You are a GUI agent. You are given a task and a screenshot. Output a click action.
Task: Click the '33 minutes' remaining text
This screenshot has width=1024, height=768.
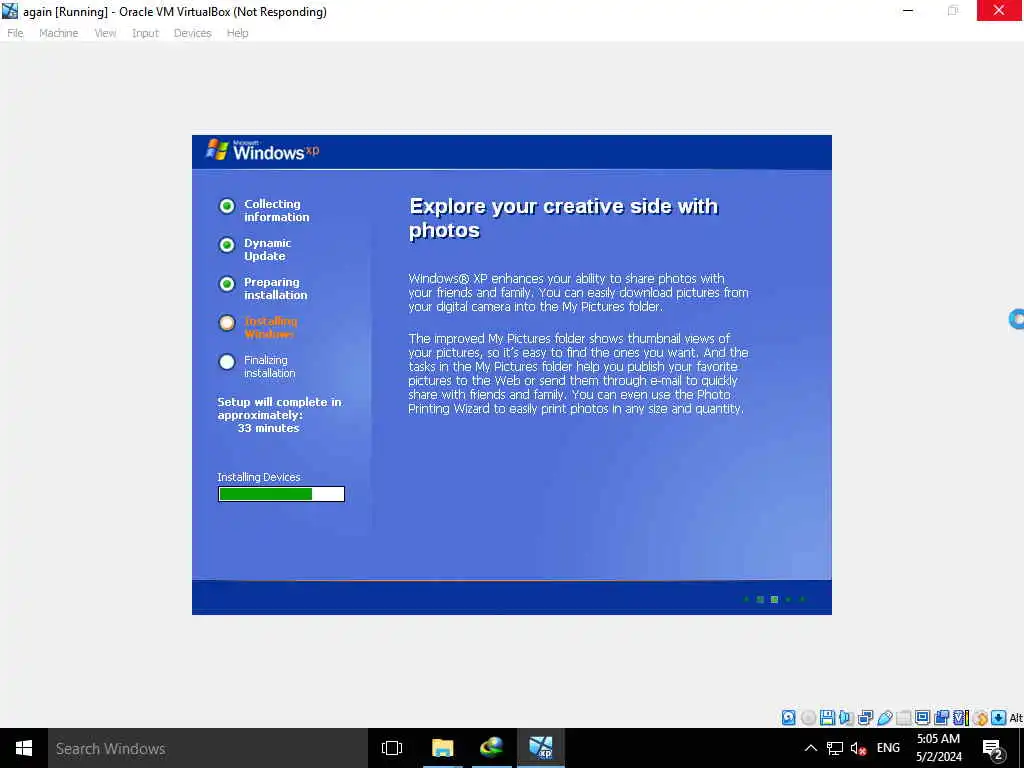coord(268,428)
